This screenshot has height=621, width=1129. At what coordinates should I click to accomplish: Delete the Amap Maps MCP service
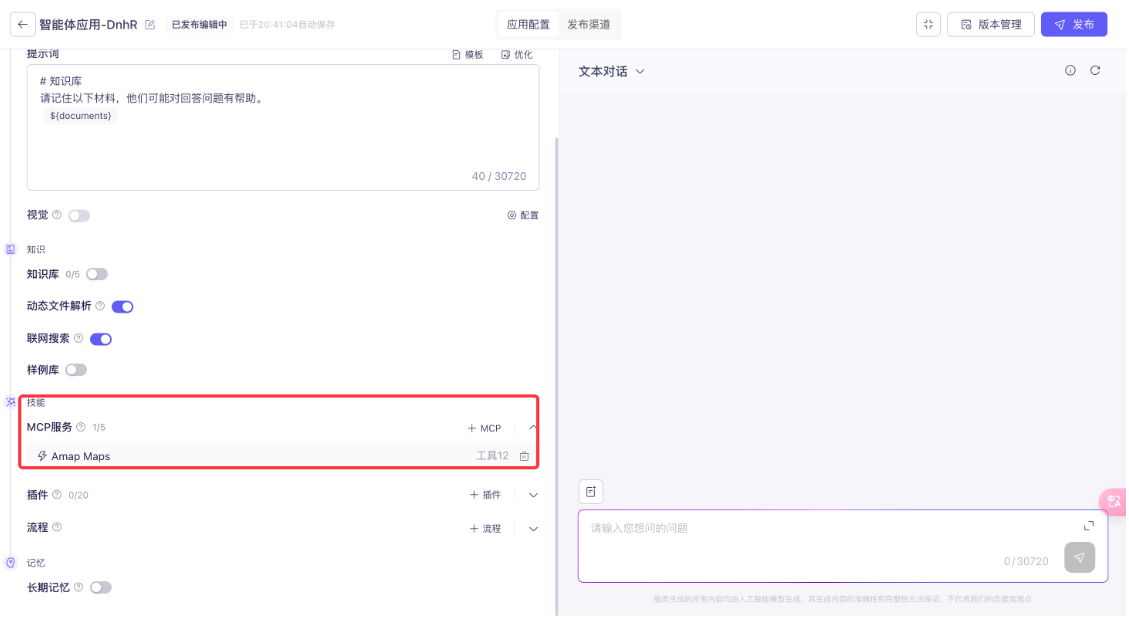524,457
